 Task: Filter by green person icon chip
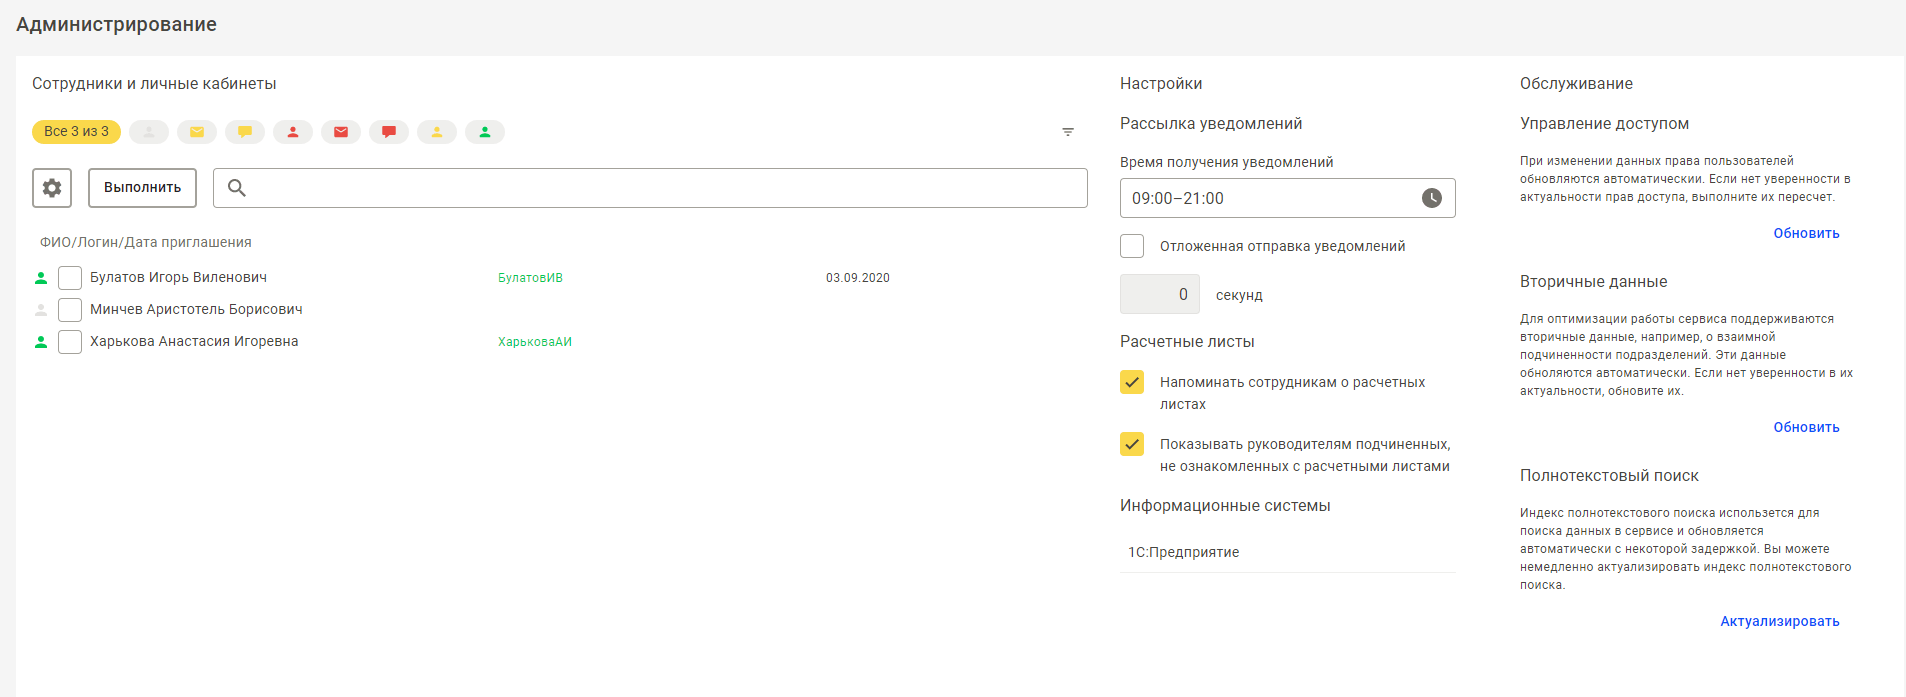pyautogui.click(x=485, y=132)
